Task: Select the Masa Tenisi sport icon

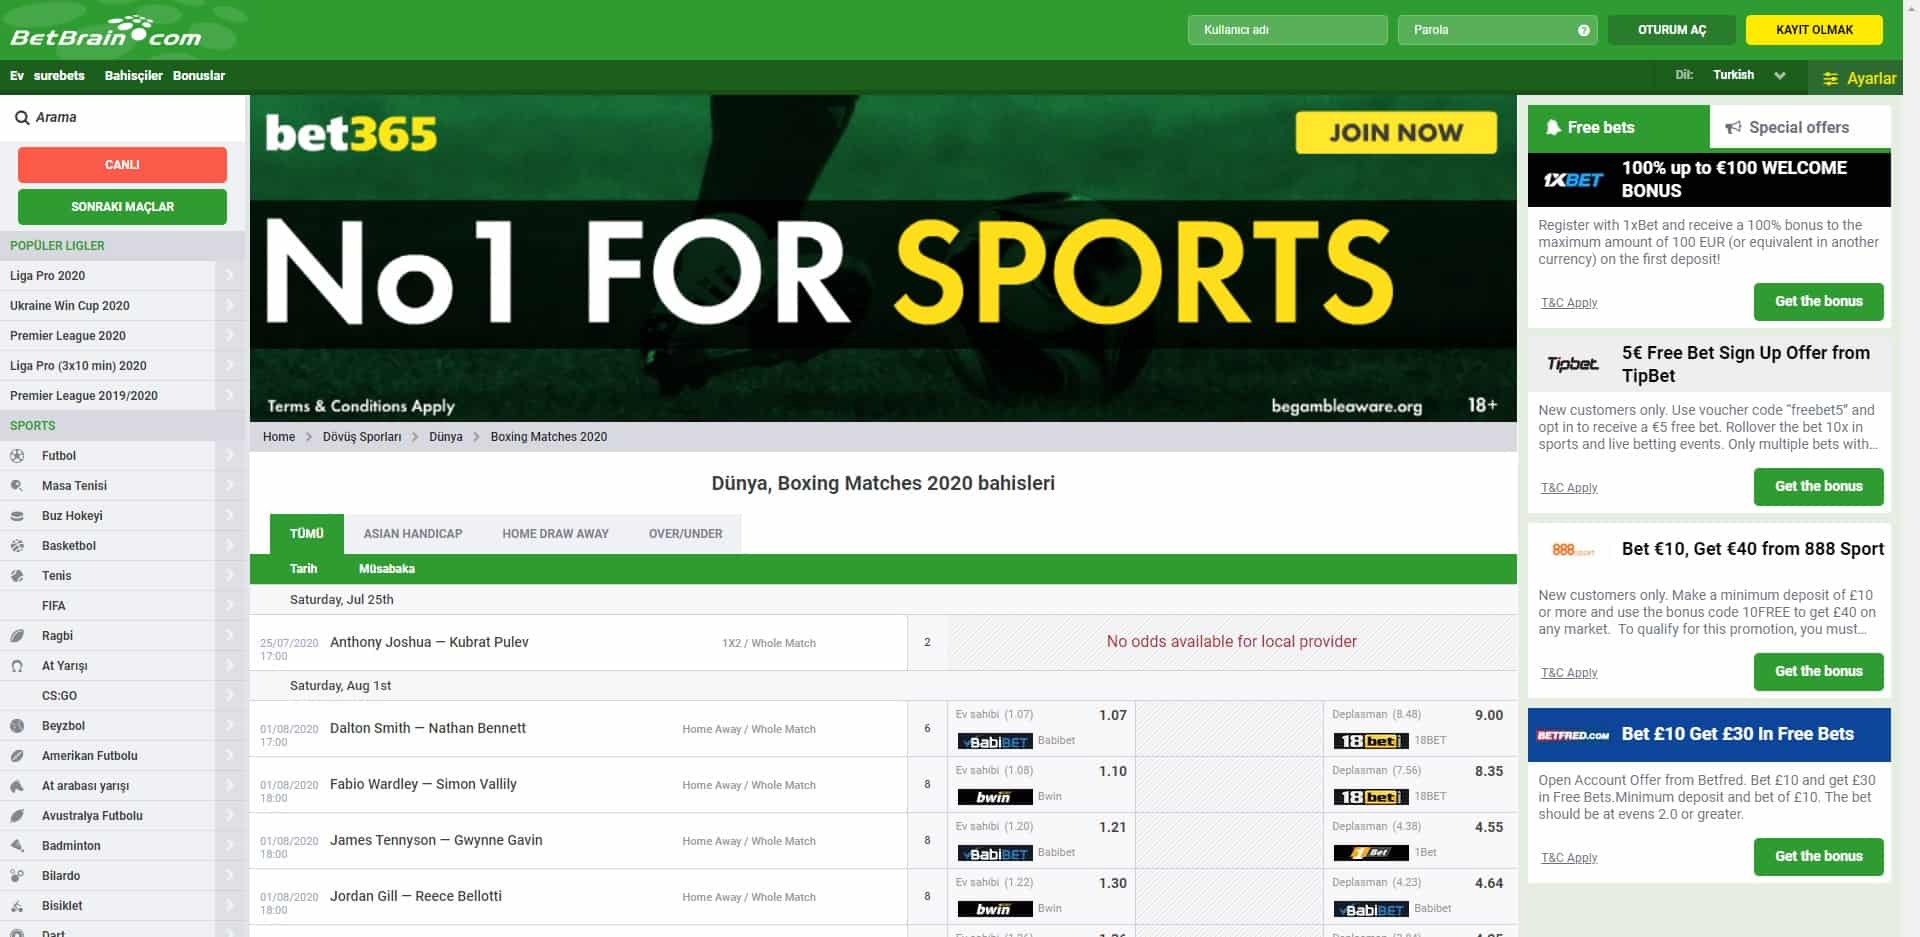Action: pyautogui.click(x=17, y=485)
